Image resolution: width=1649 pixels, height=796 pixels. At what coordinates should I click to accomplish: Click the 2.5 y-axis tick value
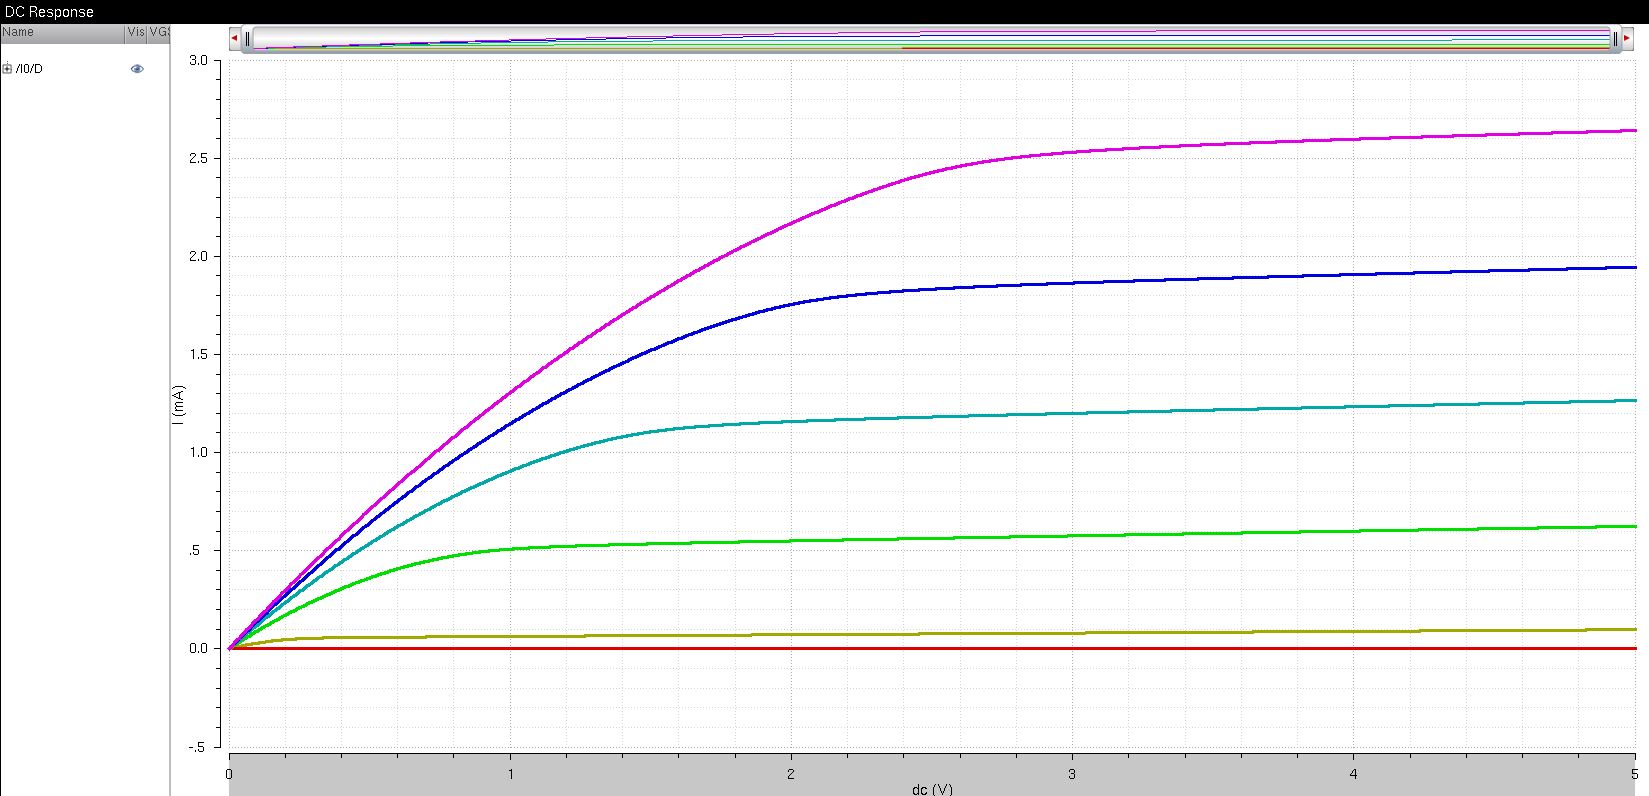(198, 159)
